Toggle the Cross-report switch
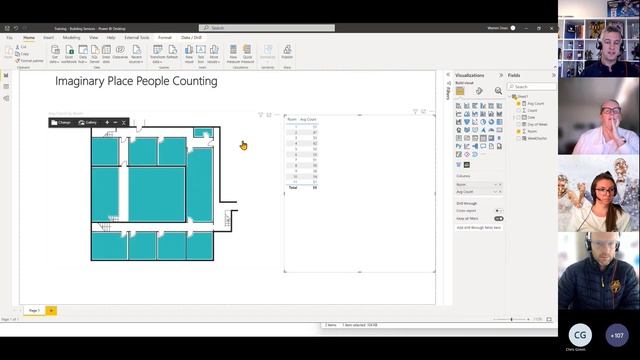Viewport: 640px width, 360px height. 498,211
